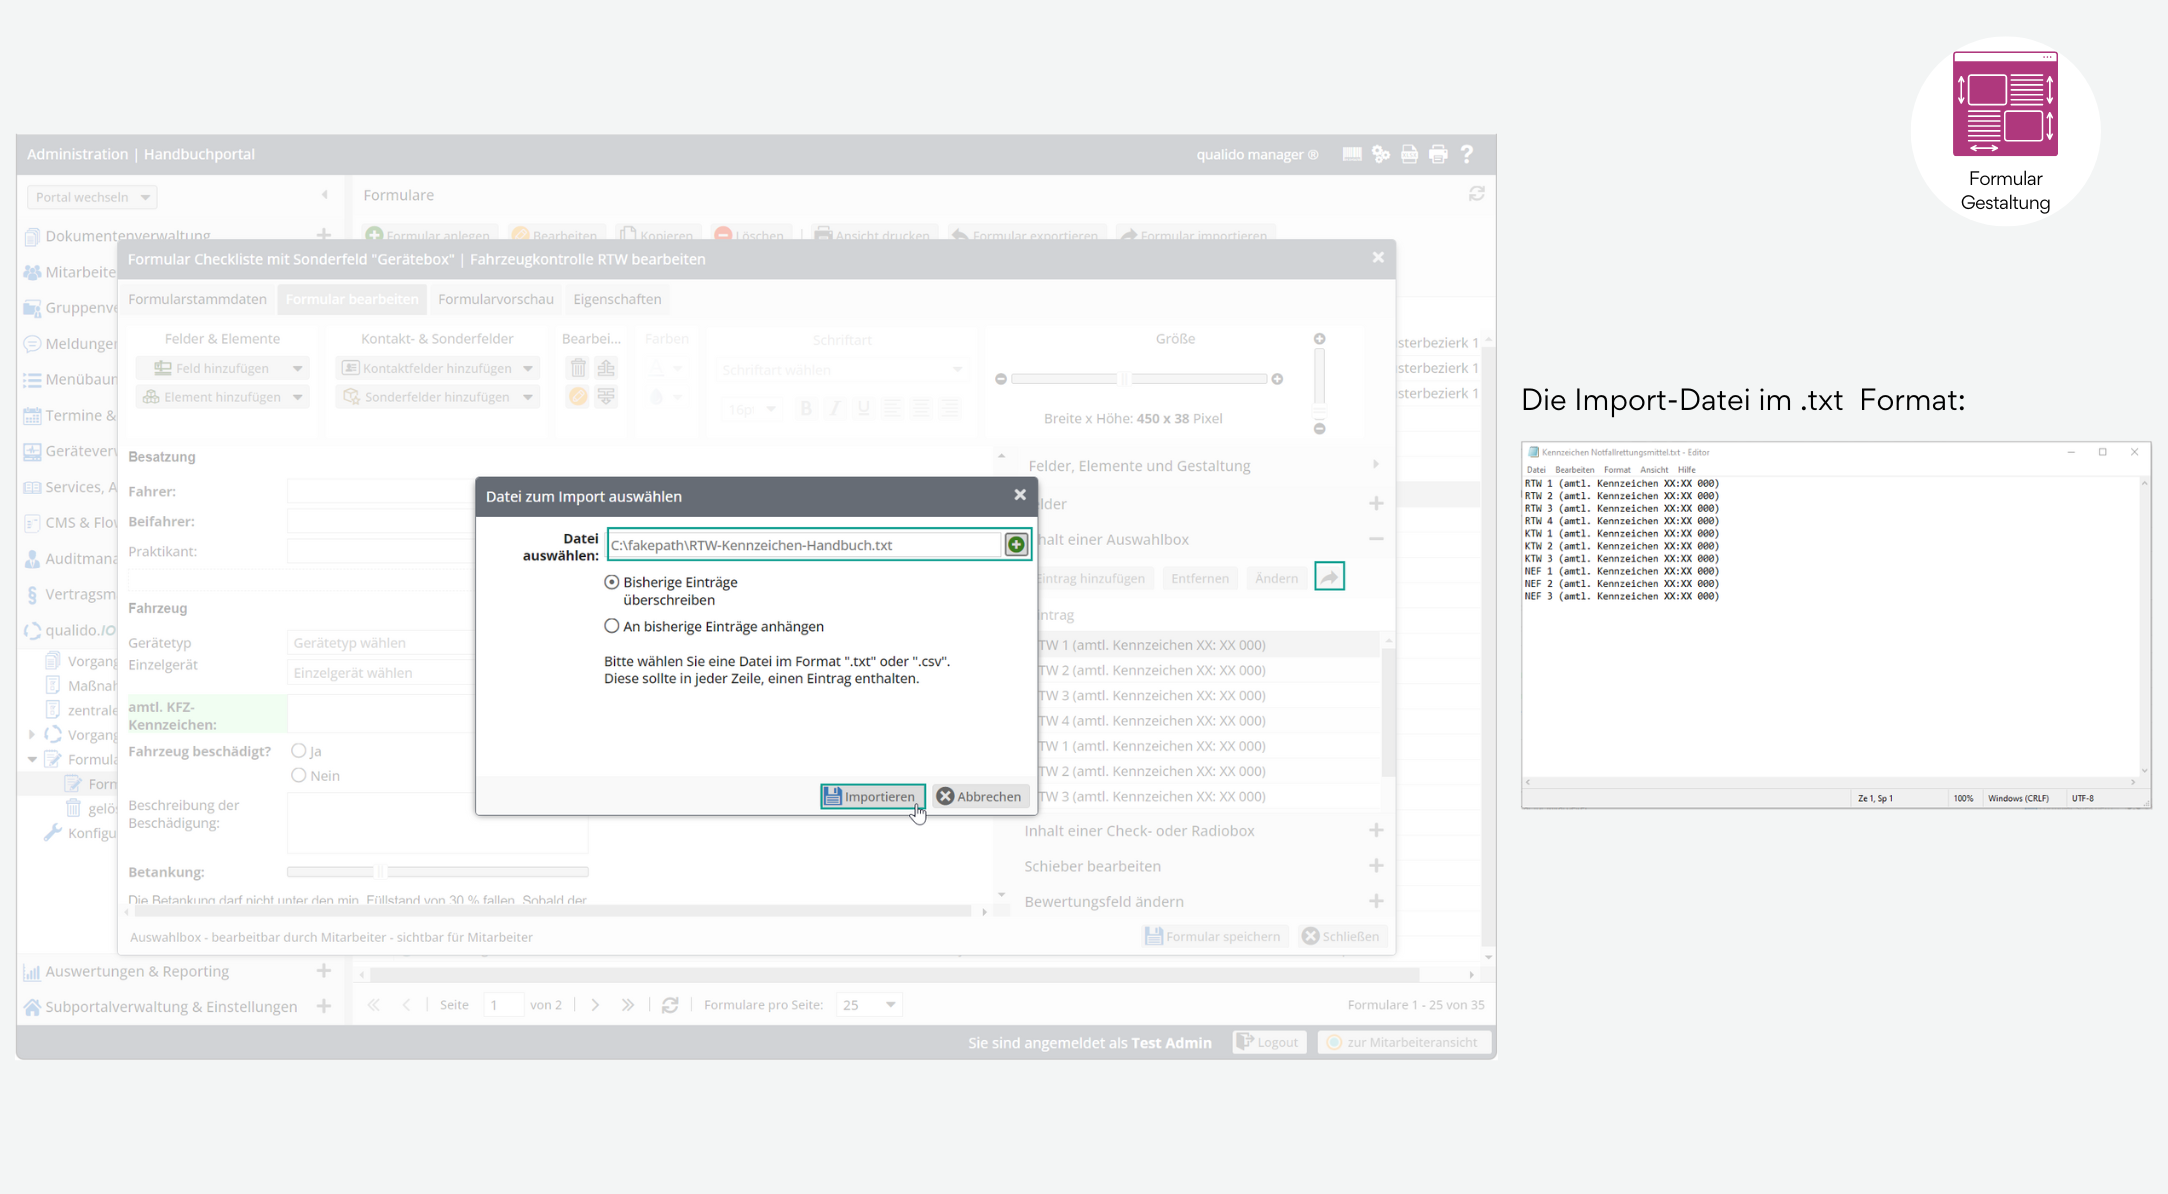
Task: Click the trash delete icon under Bearbeiten
Action: click(578, 368)
